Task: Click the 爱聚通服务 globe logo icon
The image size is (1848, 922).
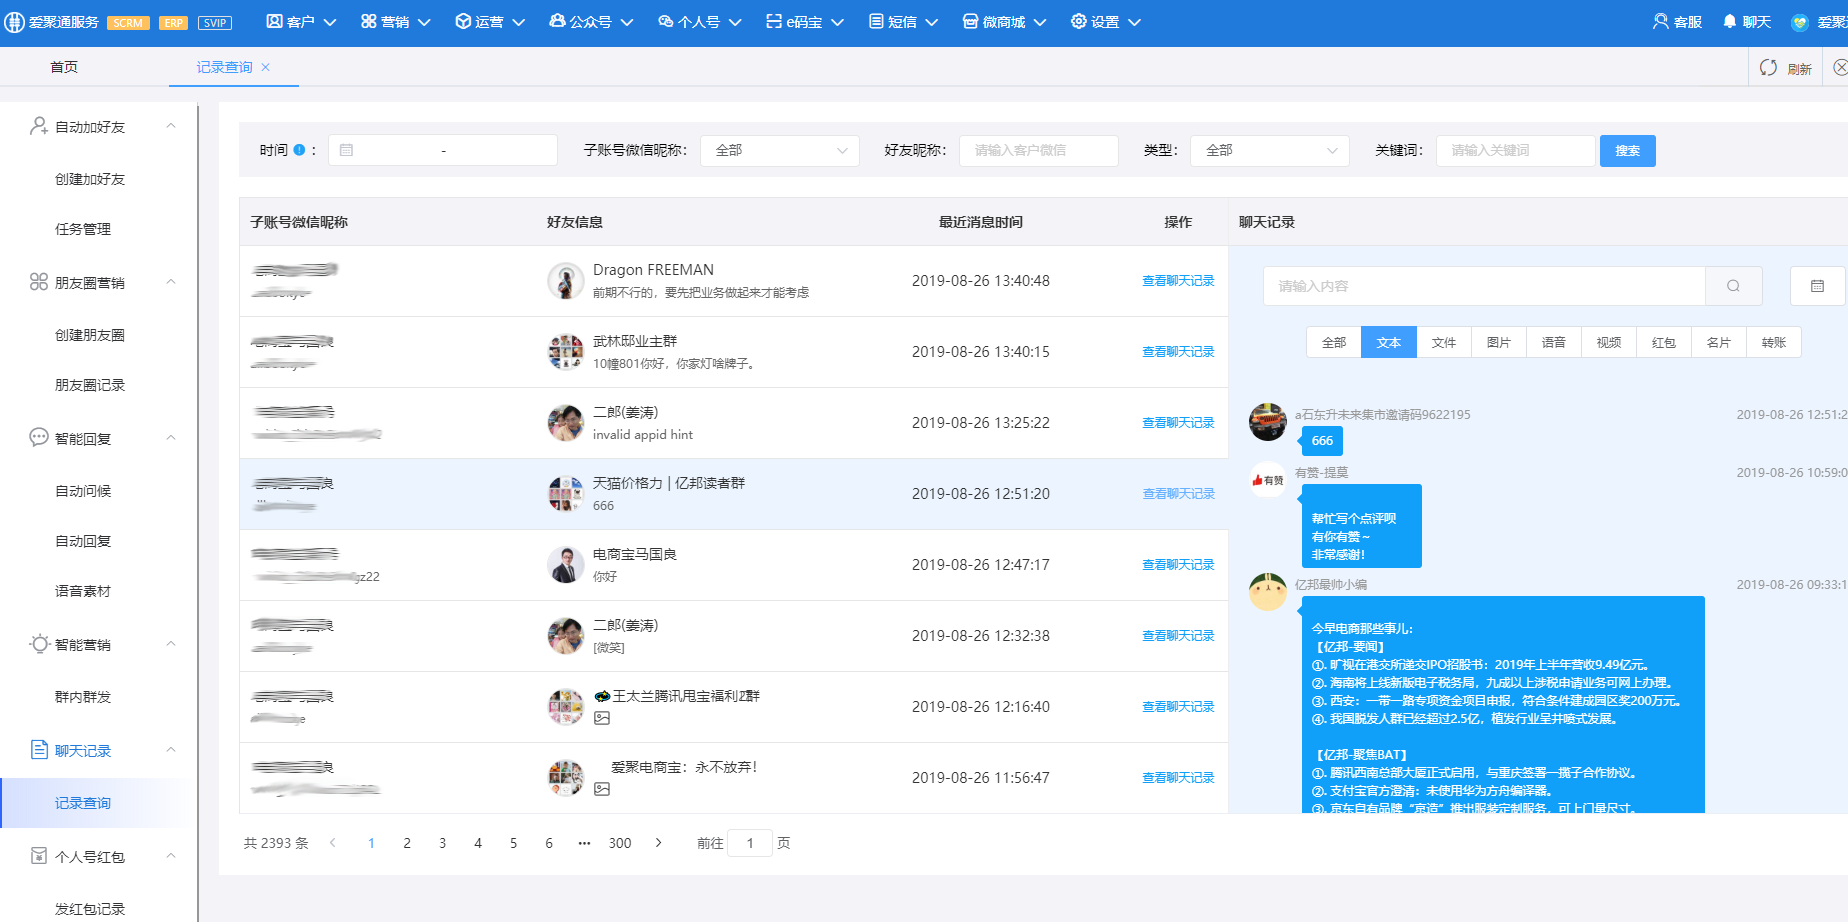Action: point(14,22)
